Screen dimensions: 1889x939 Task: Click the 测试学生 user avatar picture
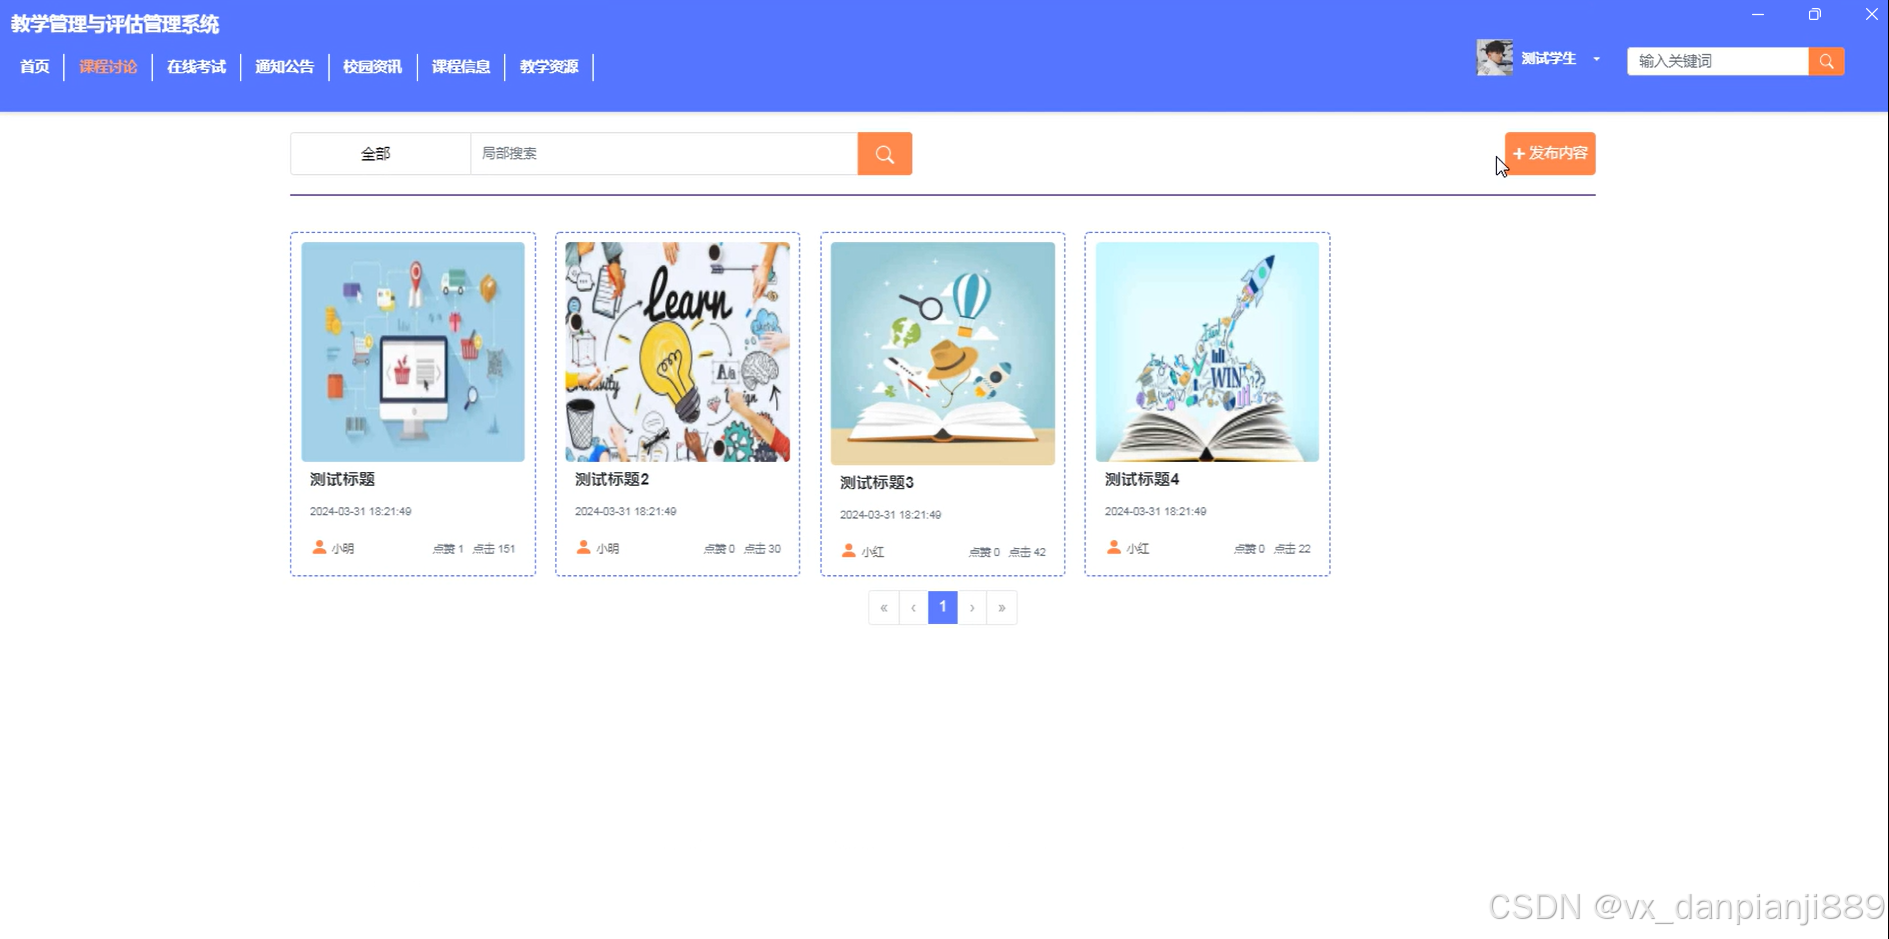point(1494,58)
